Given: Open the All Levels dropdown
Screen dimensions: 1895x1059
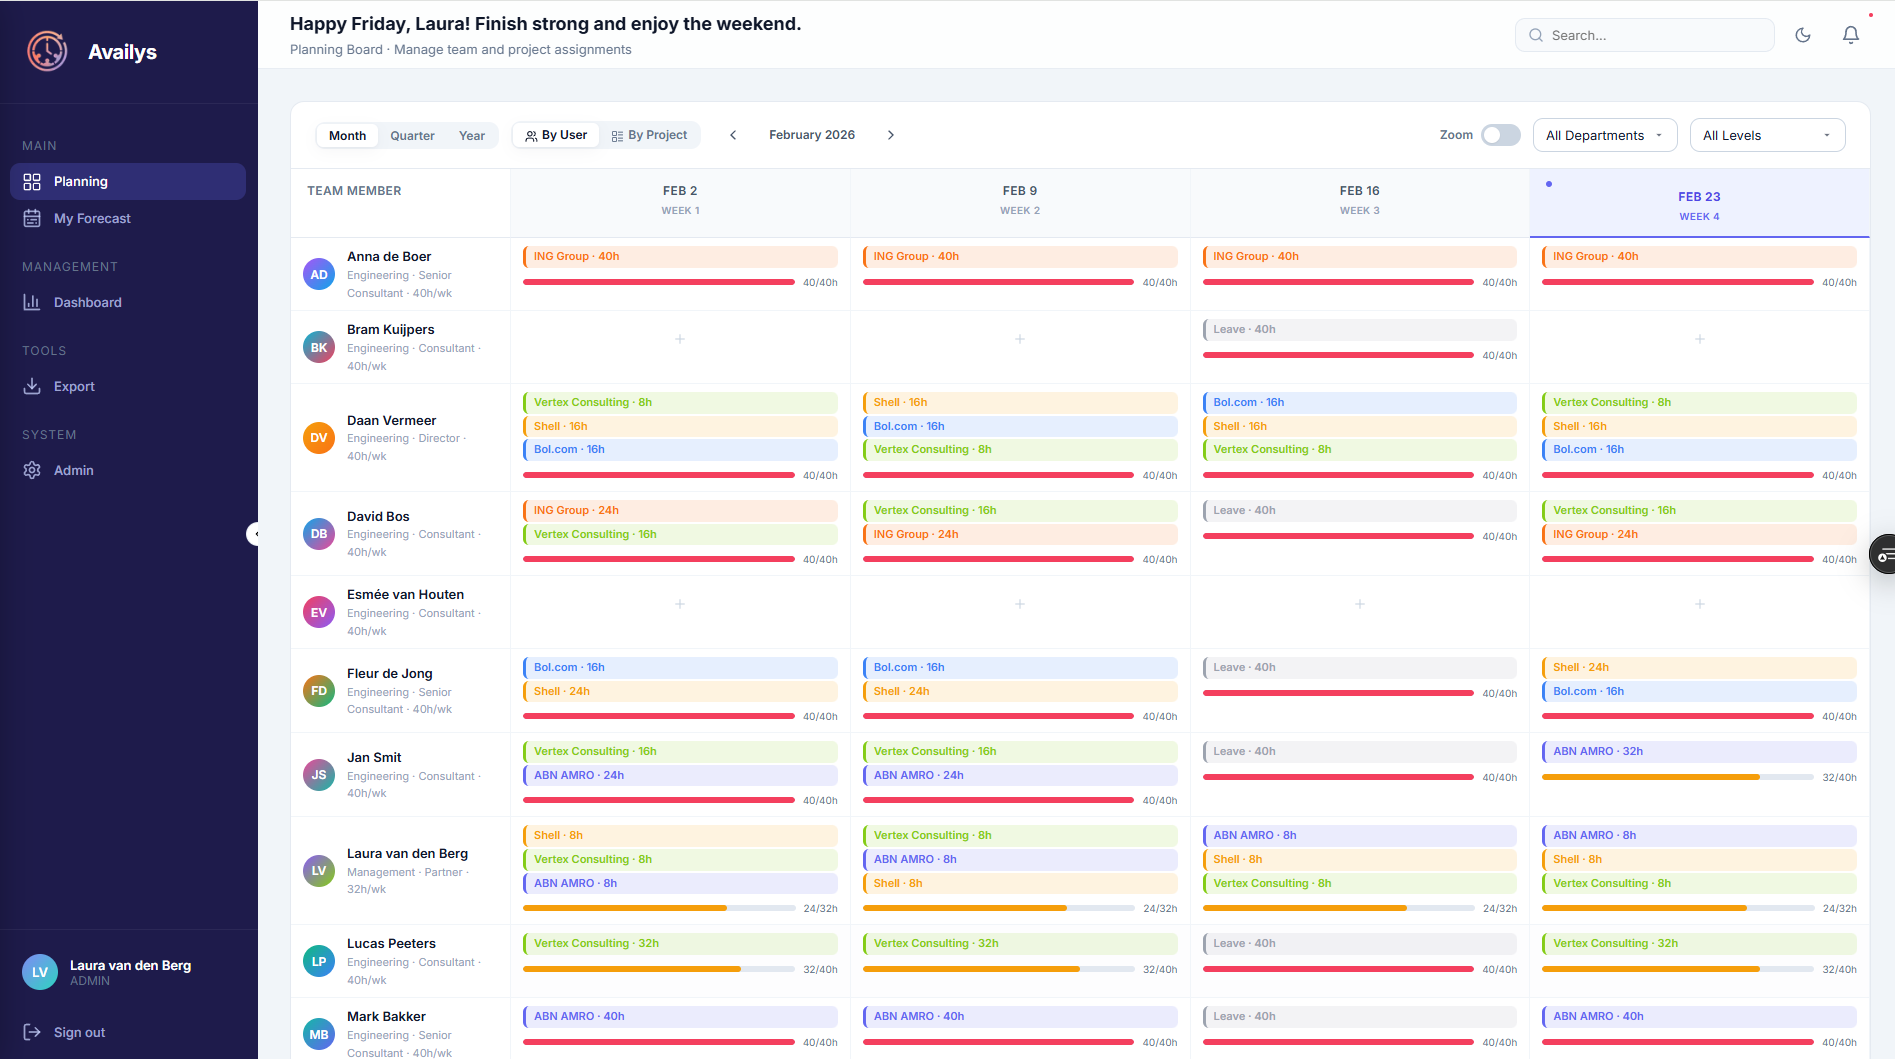Looking at the screenshot, I should 1767,134.
